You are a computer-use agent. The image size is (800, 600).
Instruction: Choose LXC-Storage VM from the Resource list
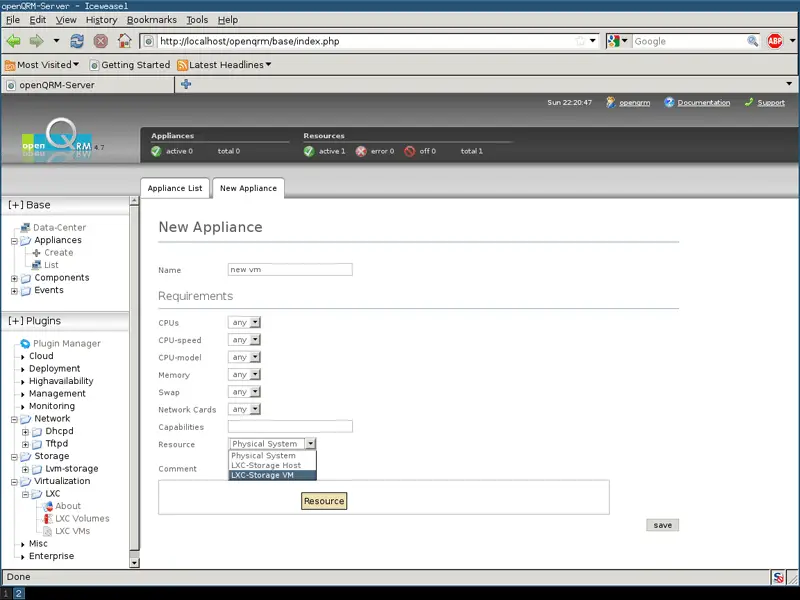(272, 475)
